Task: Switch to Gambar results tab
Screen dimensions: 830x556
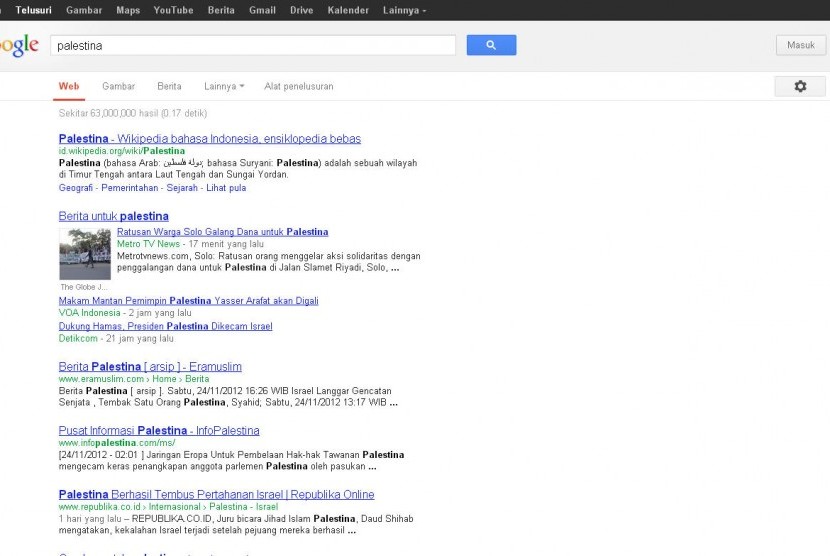Action: pos(119,86)
